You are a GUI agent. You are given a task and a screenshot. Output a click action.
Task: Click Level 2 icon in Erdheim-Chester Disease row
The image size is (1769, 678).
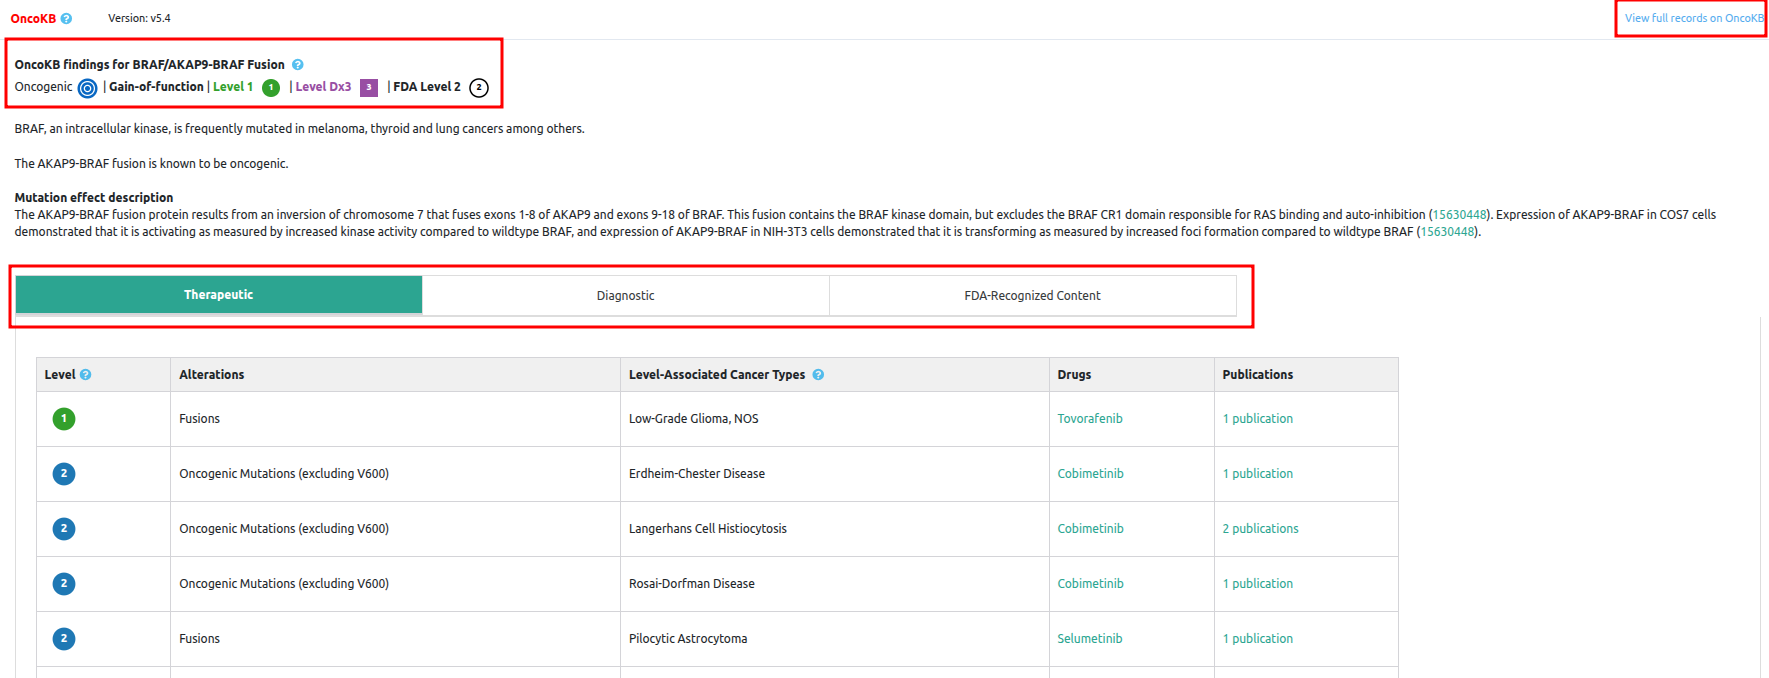pos(64,474)
